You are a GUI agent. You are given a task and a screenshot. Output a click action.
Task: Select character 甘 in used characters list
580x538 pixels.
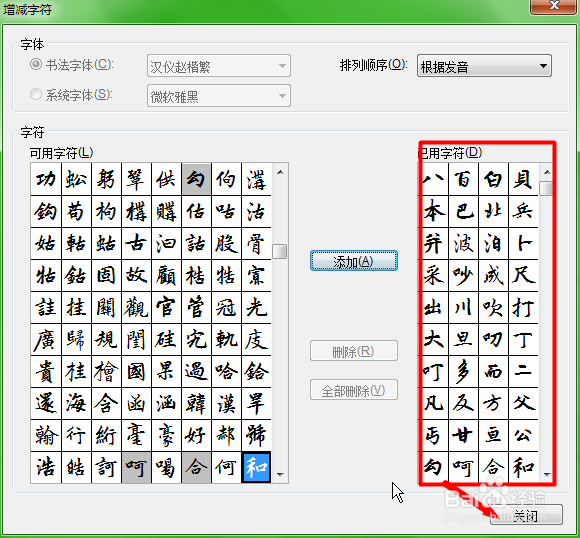click(x=463, y=435)
